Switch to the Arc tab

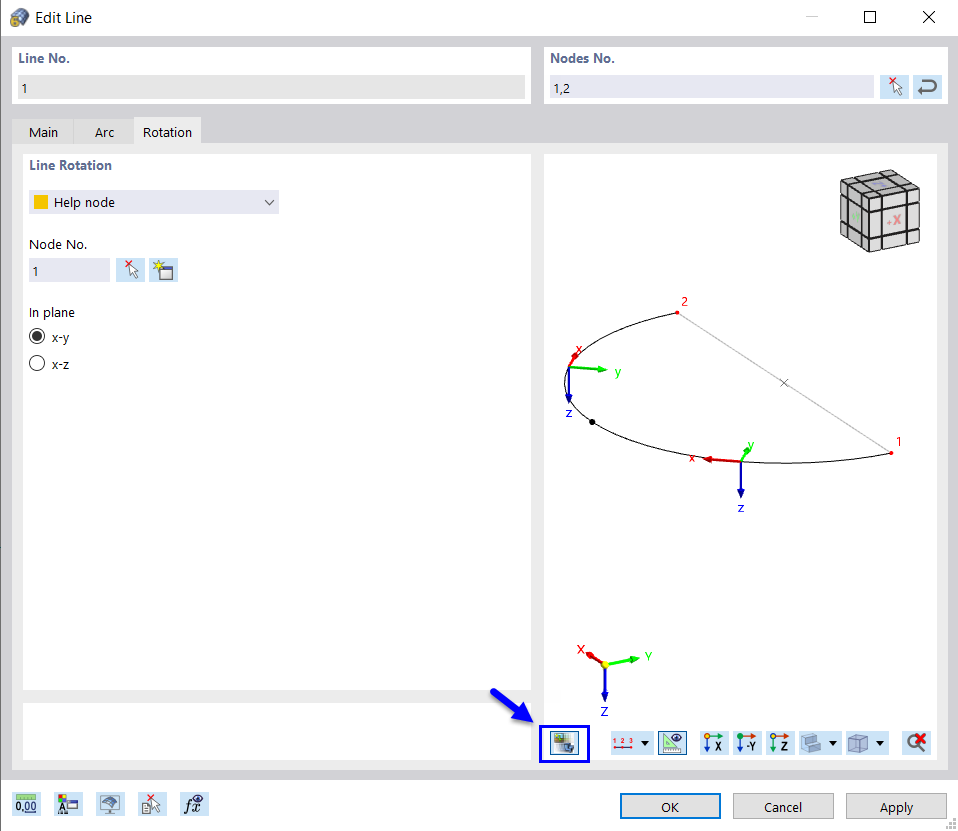104,131
